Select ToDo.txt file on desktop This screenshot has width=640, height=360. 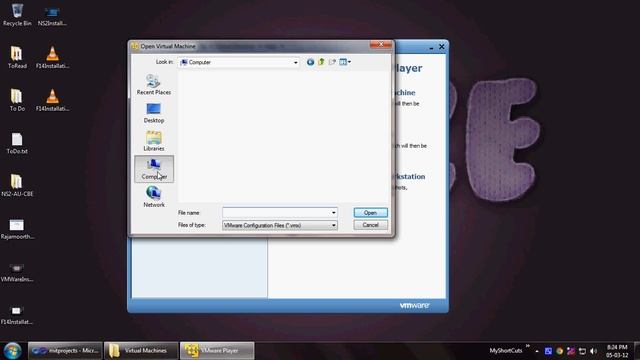[x=17, y=143]
